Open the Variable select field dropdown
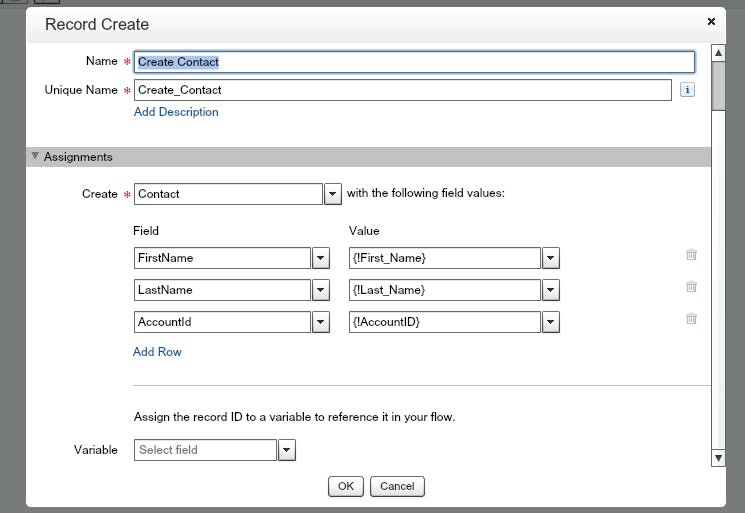 (x=286, y=450)
